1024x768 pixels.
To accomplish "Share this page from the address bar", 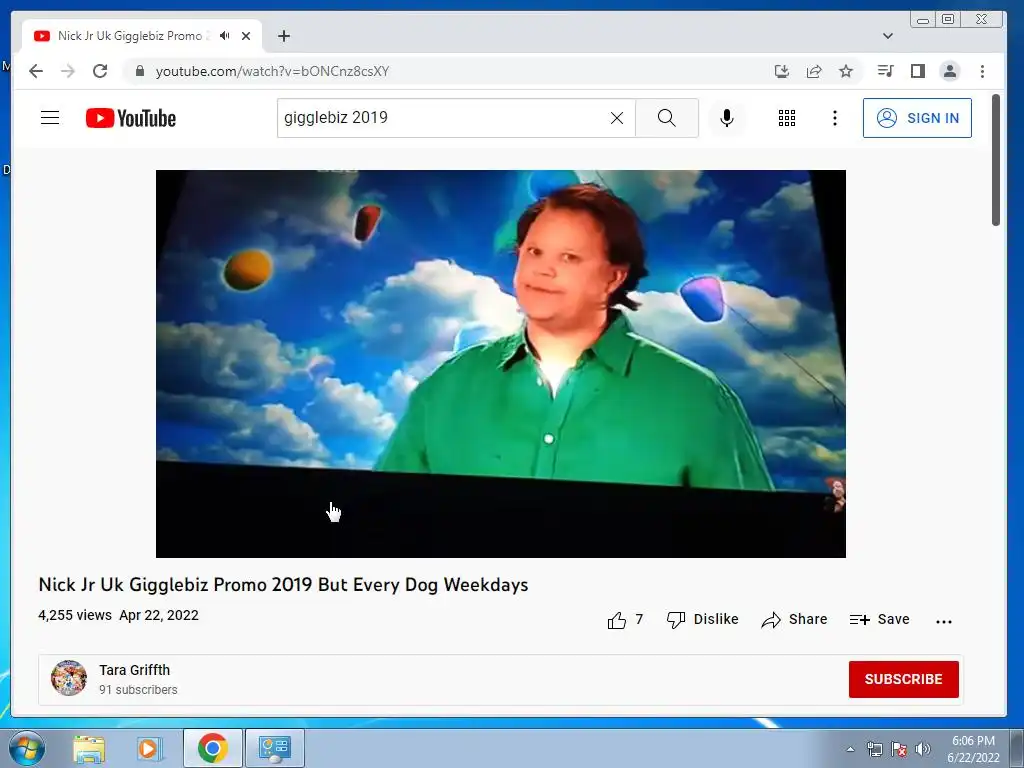I will (x=814, y=71).
